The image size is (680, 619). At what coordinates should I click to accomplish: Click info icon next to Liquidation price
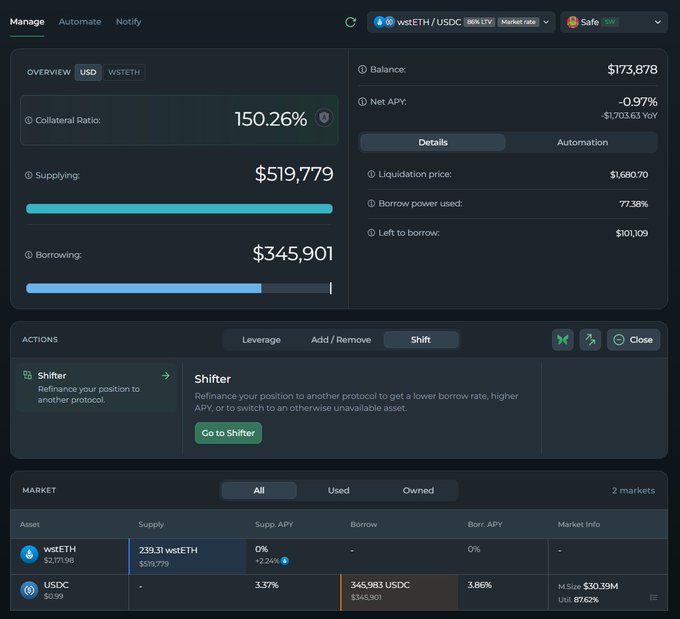tap(371, 174)
